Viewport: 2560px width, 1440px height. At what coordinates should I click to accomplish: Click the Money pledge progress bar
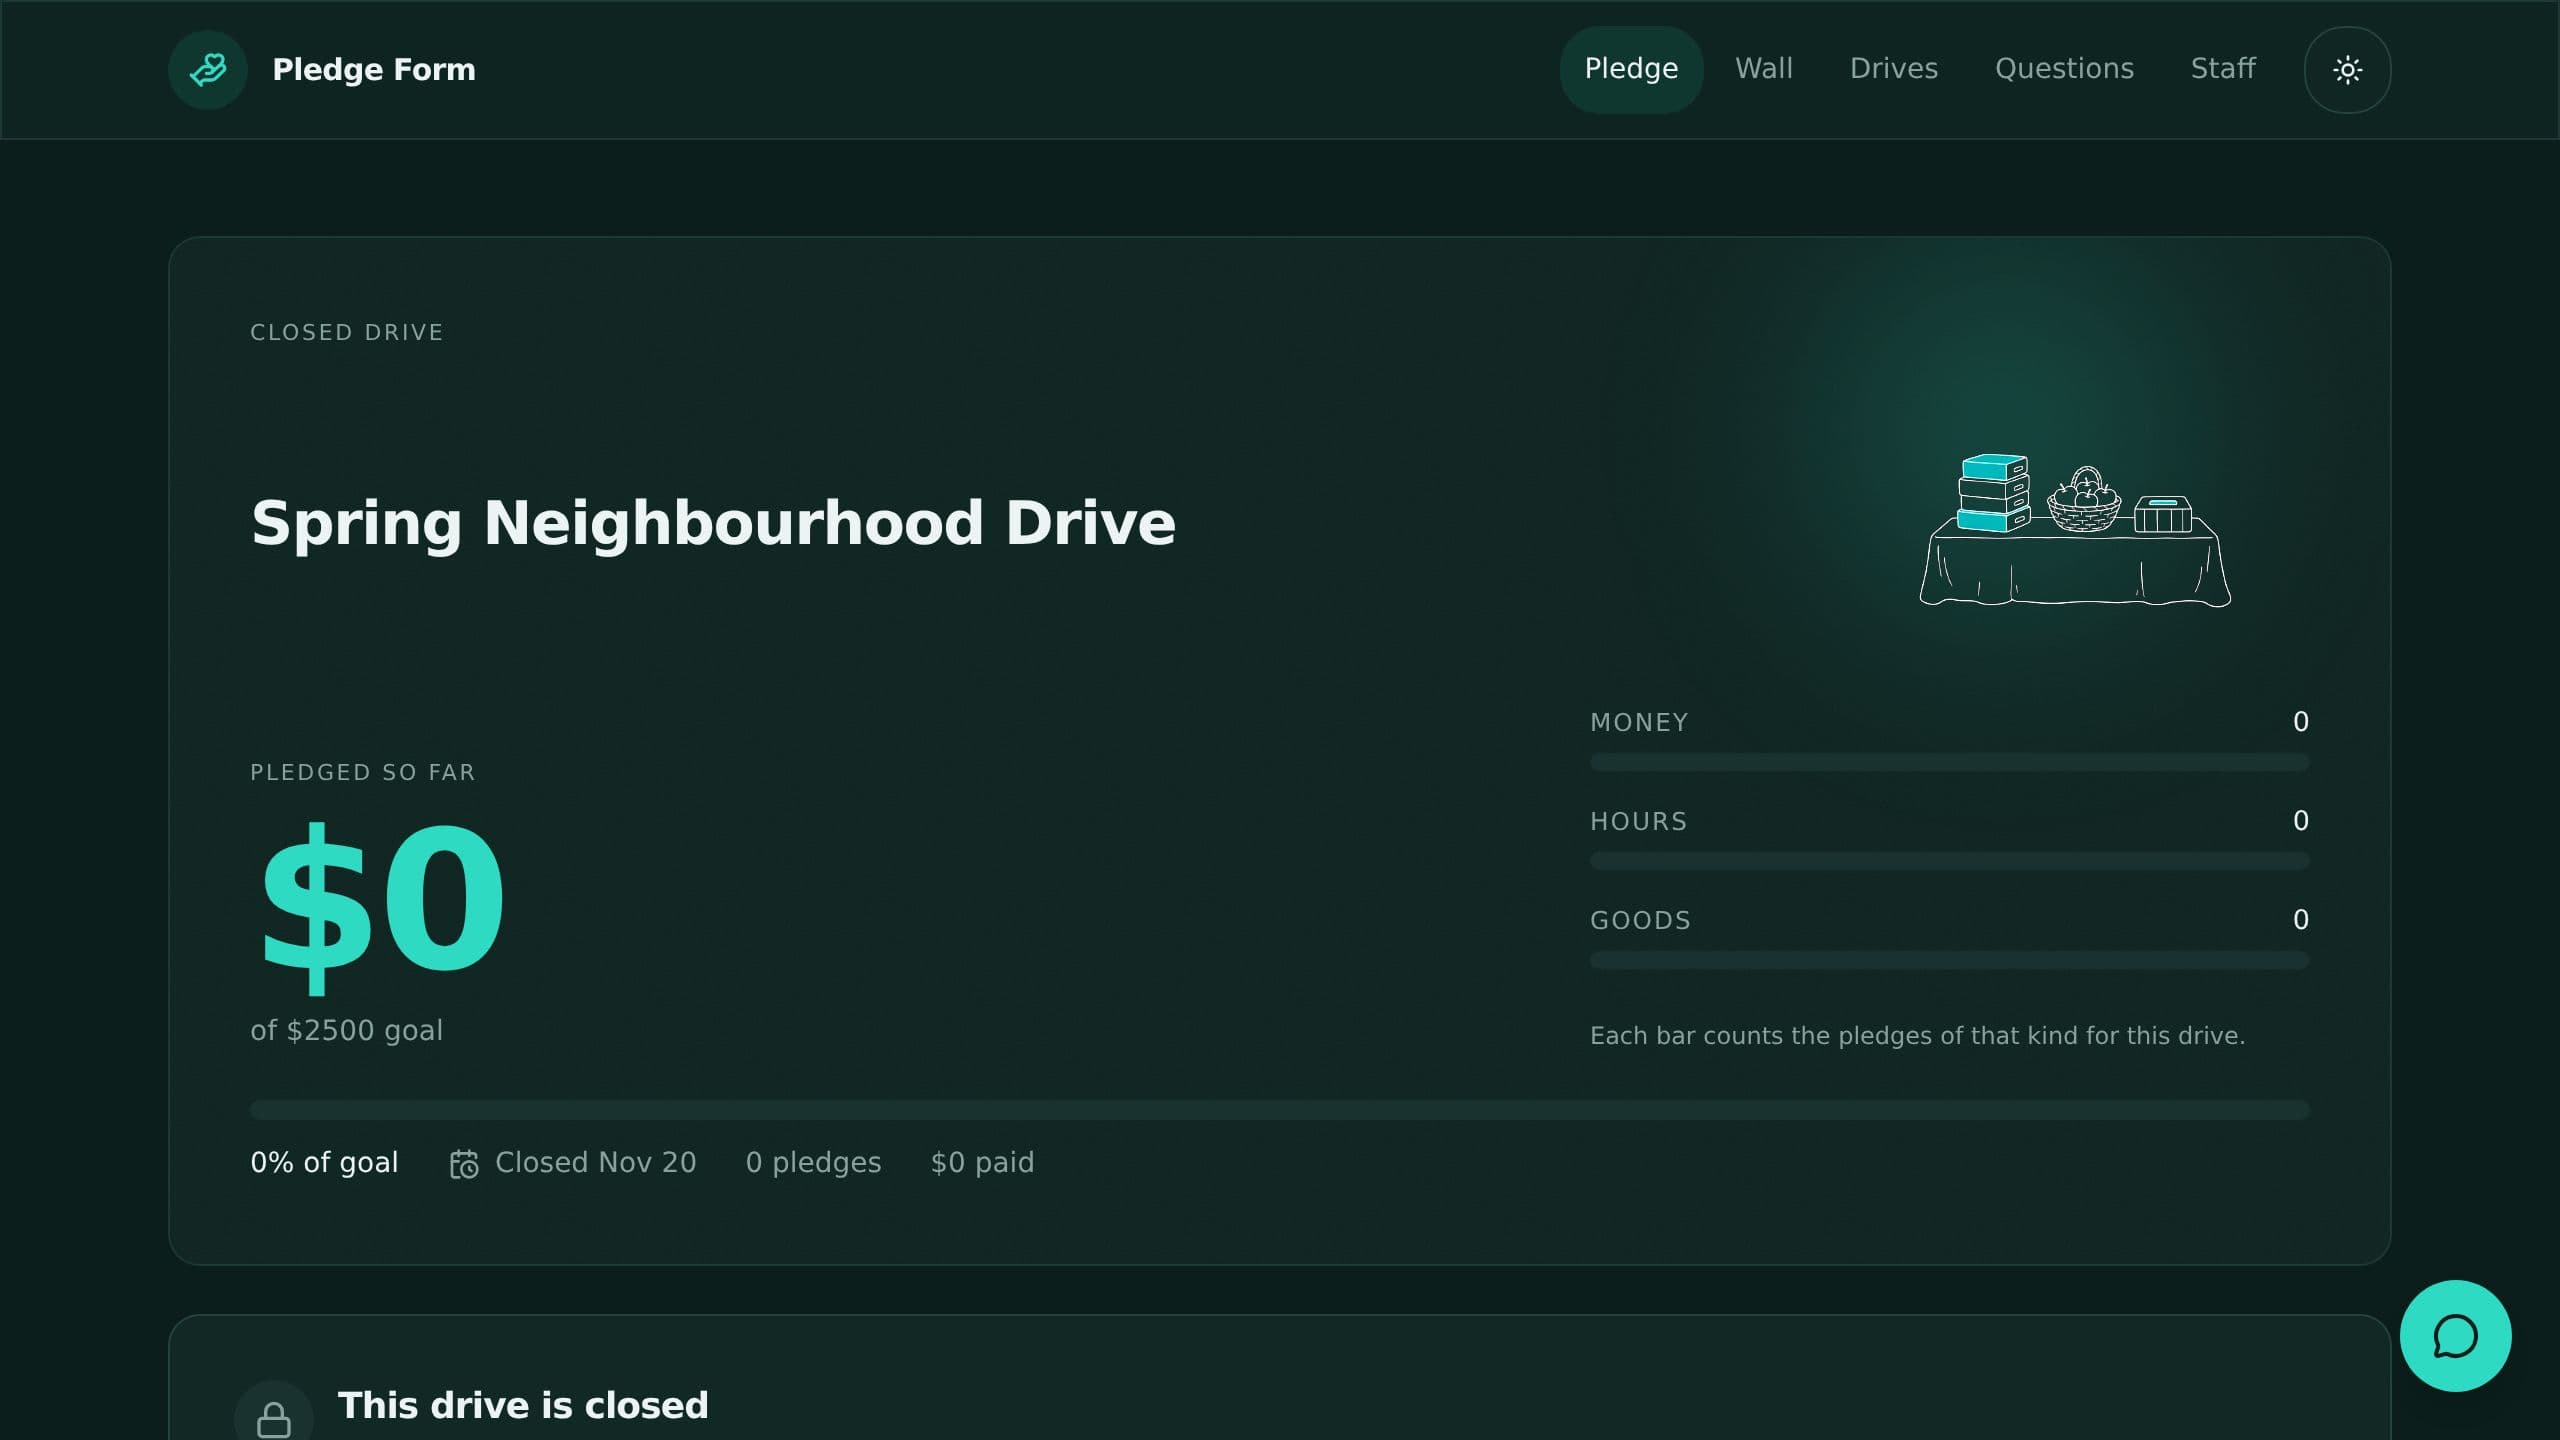point(1949,763)
